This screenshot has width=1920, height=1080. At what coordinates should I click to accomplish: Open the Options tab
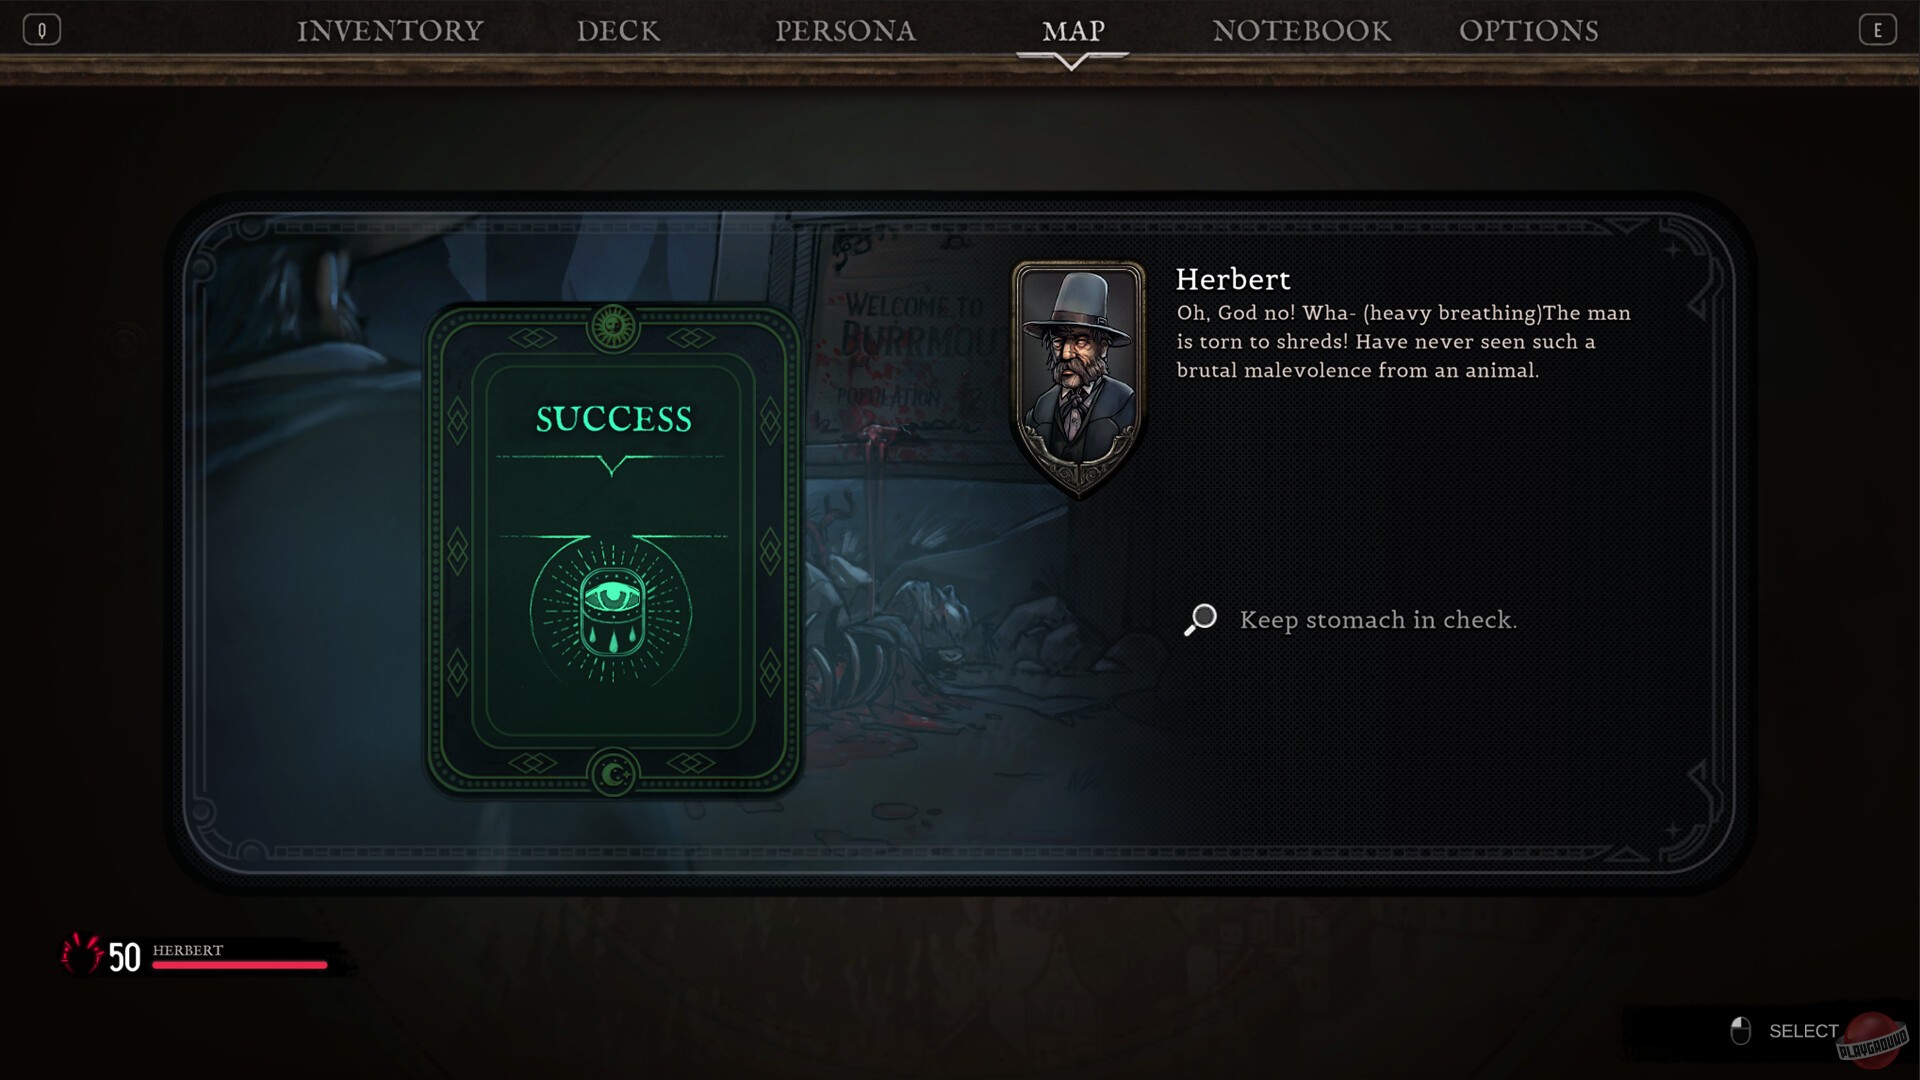click(x=1528, y=31)
